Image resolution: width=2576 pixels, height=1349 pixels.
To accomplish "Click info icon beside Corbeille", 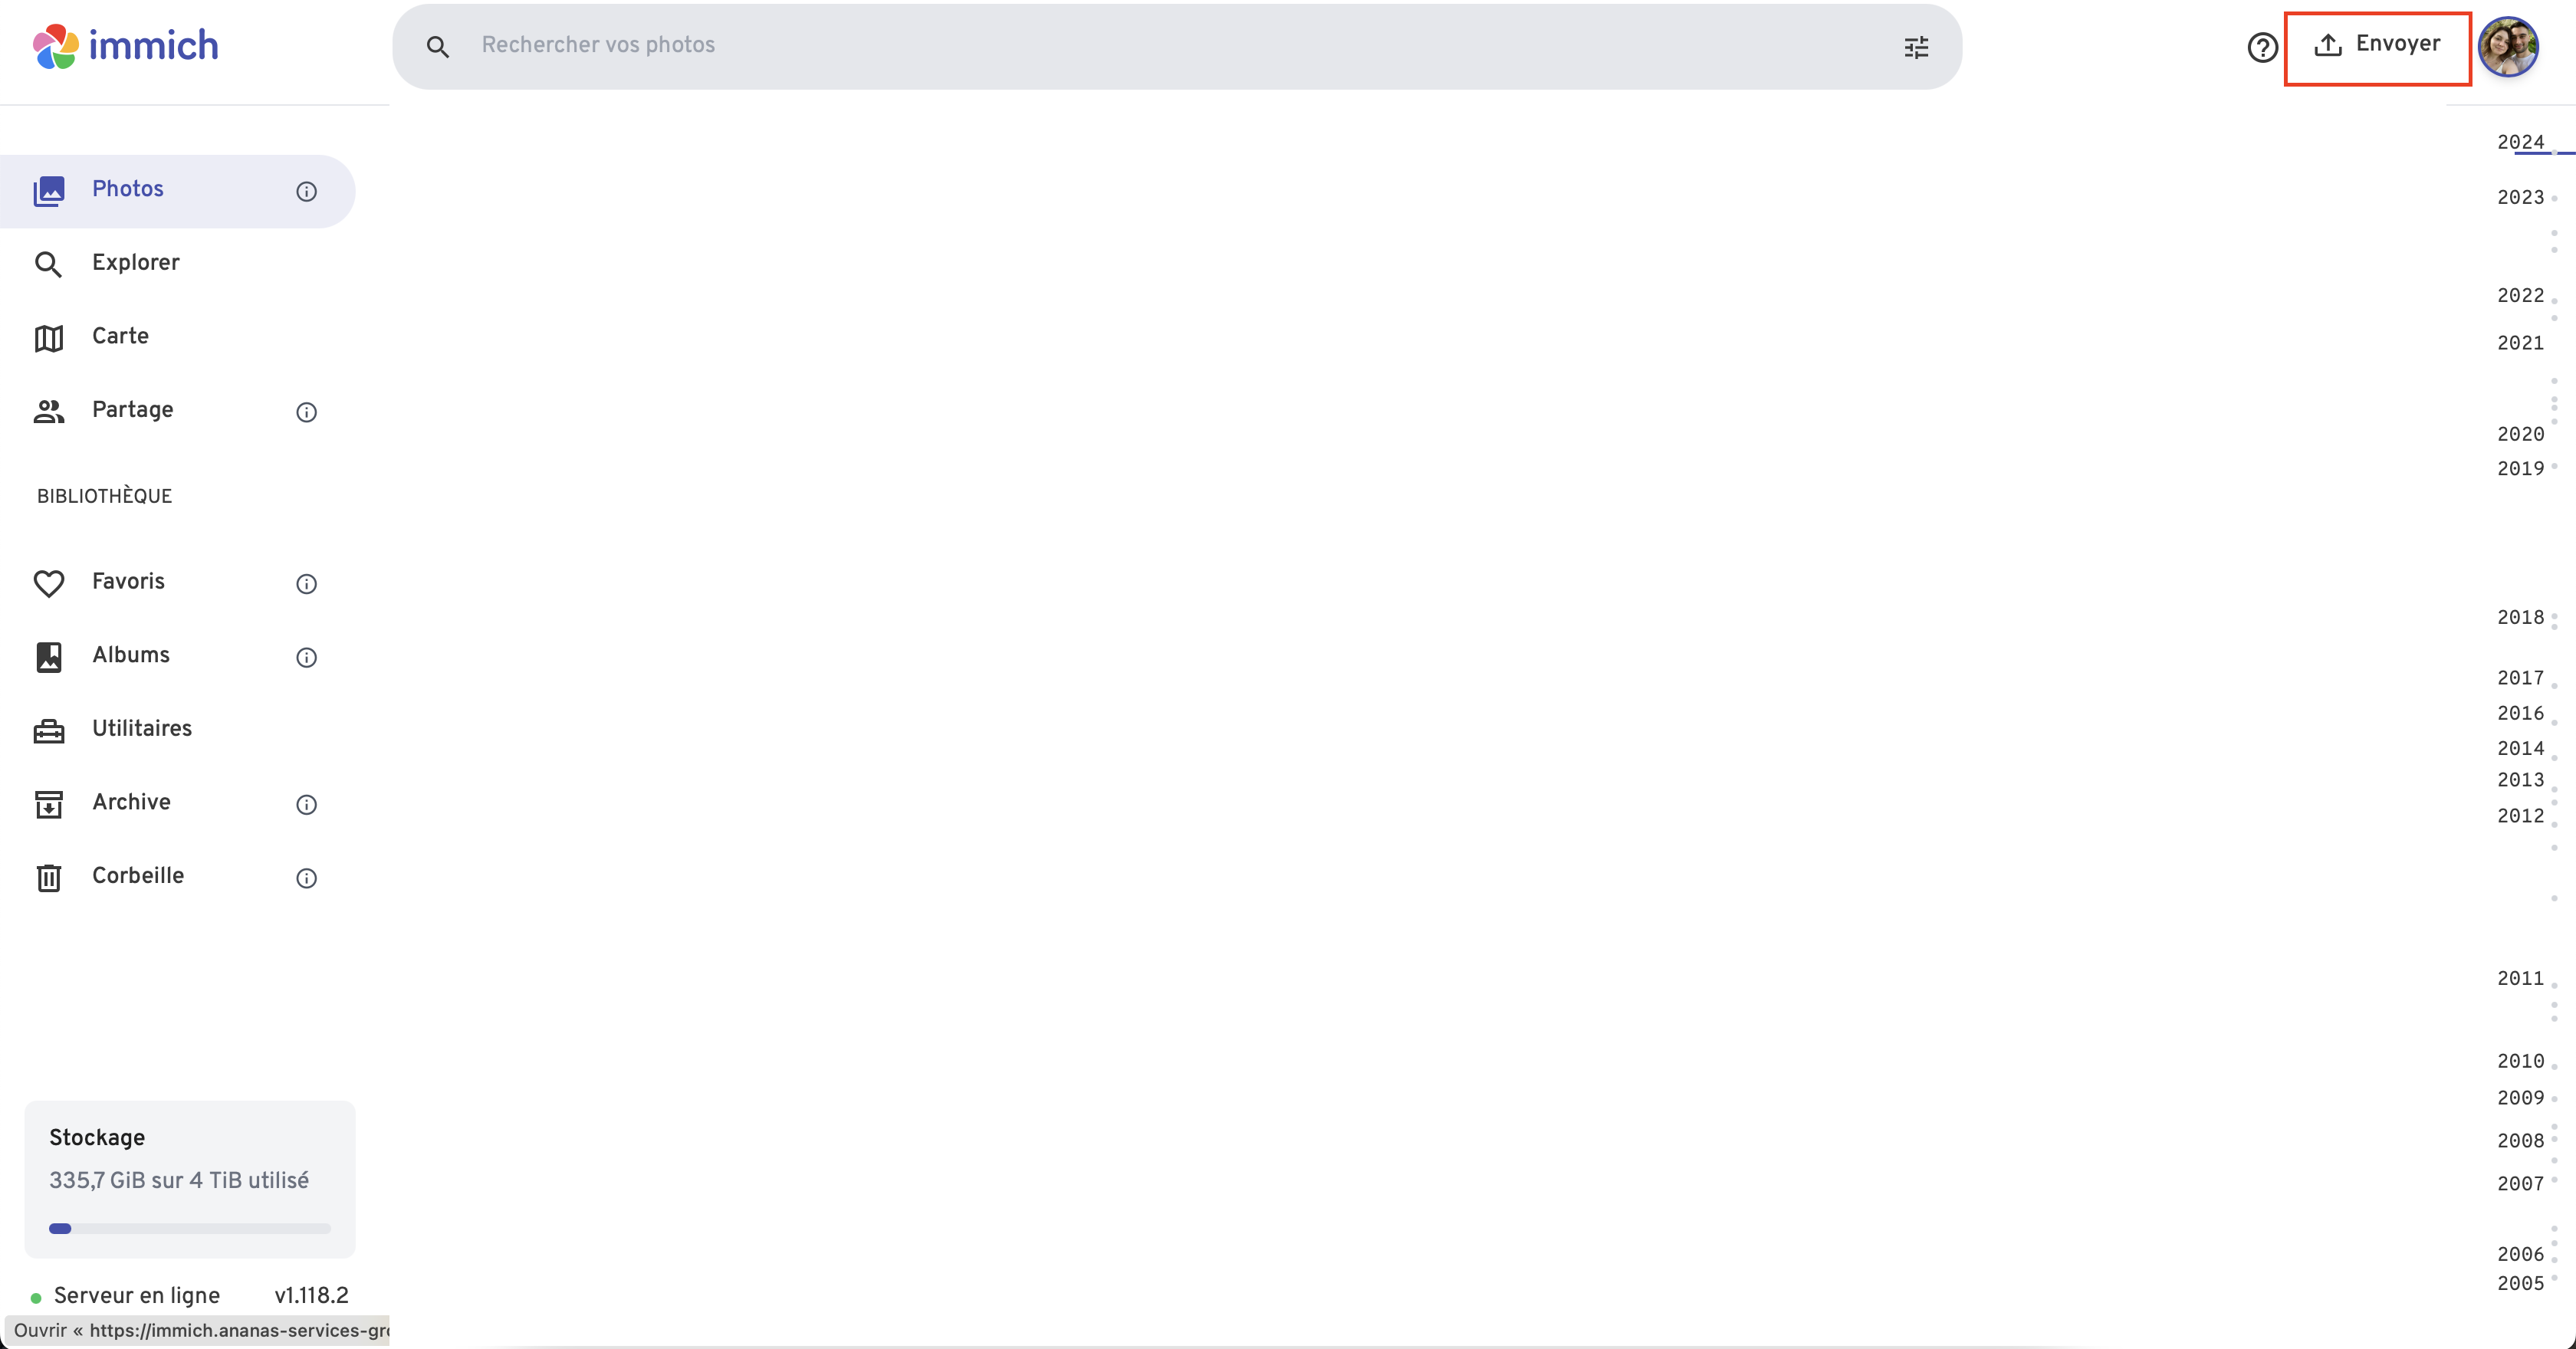I will point(306,878).
